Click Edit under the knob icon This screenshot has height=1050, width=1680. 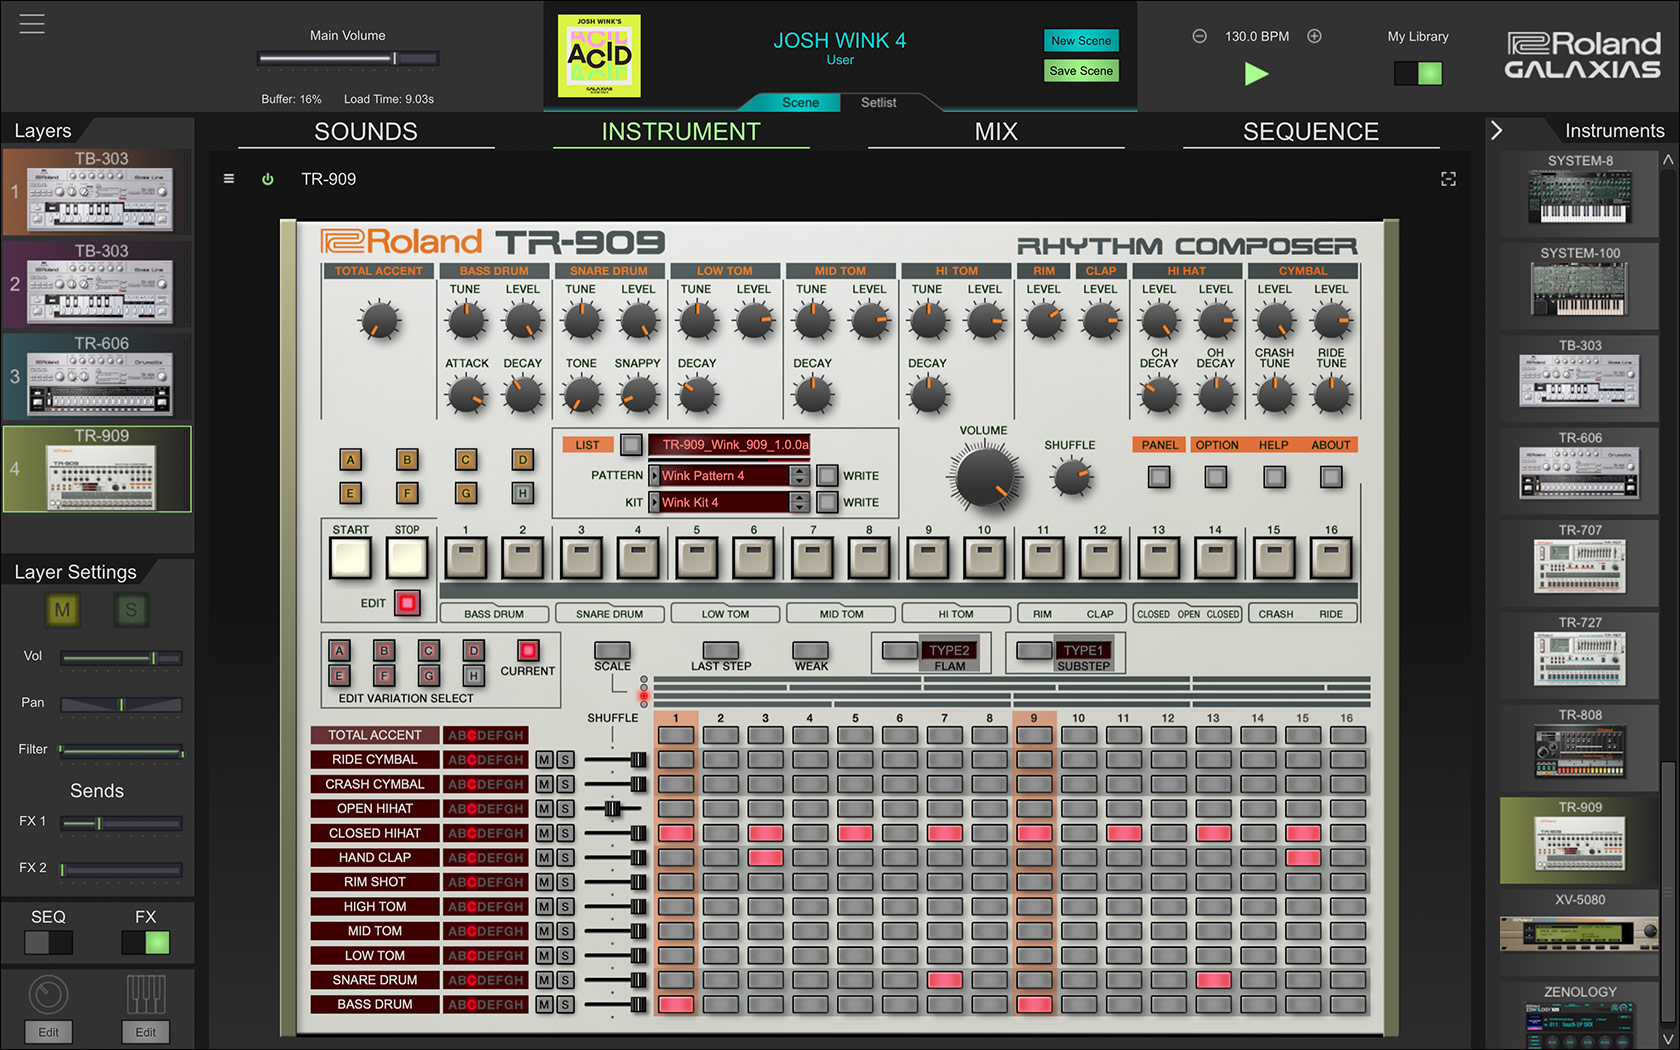coord(48,1032)
